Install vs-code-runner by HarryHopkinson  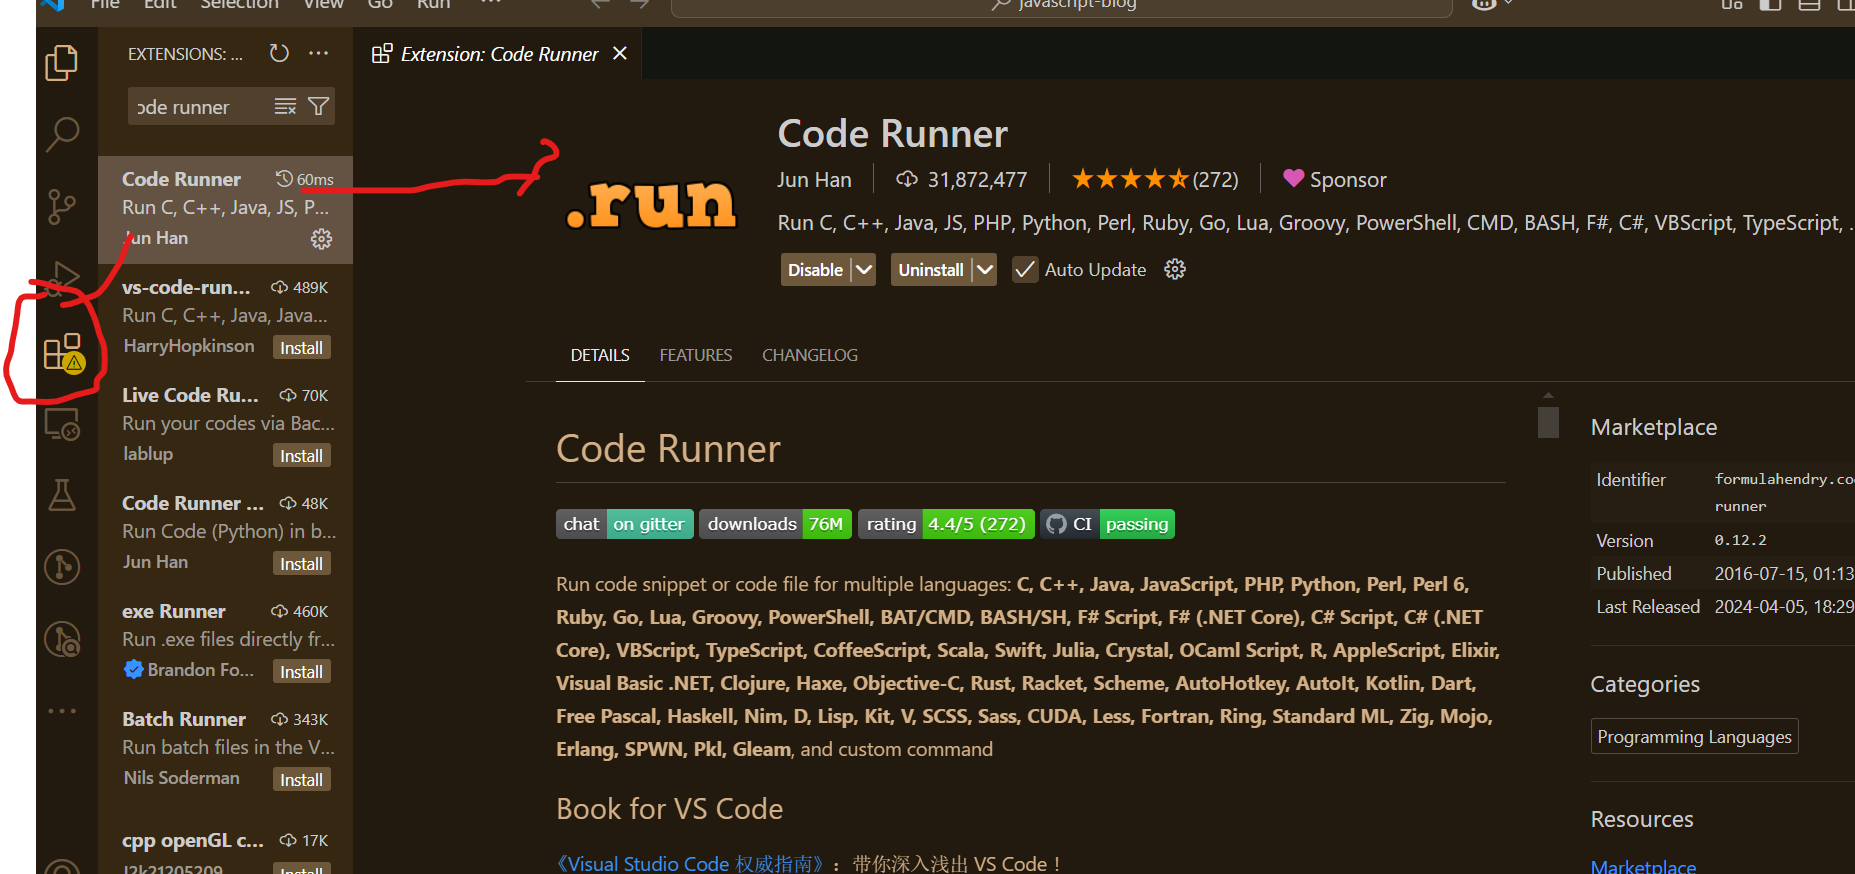(x=301, y=348)
